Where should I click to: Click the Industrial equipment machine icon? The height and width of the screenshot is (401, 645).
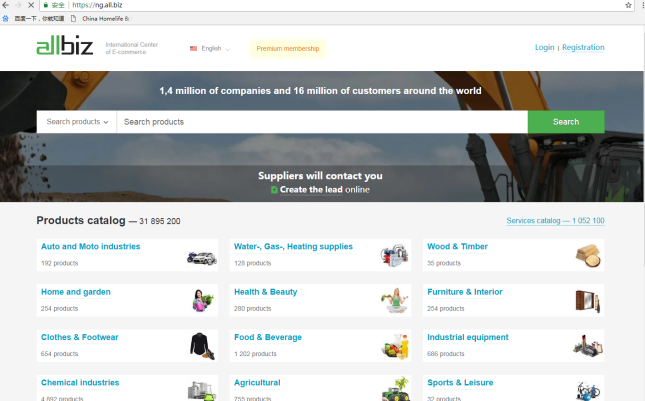[588, 345]
